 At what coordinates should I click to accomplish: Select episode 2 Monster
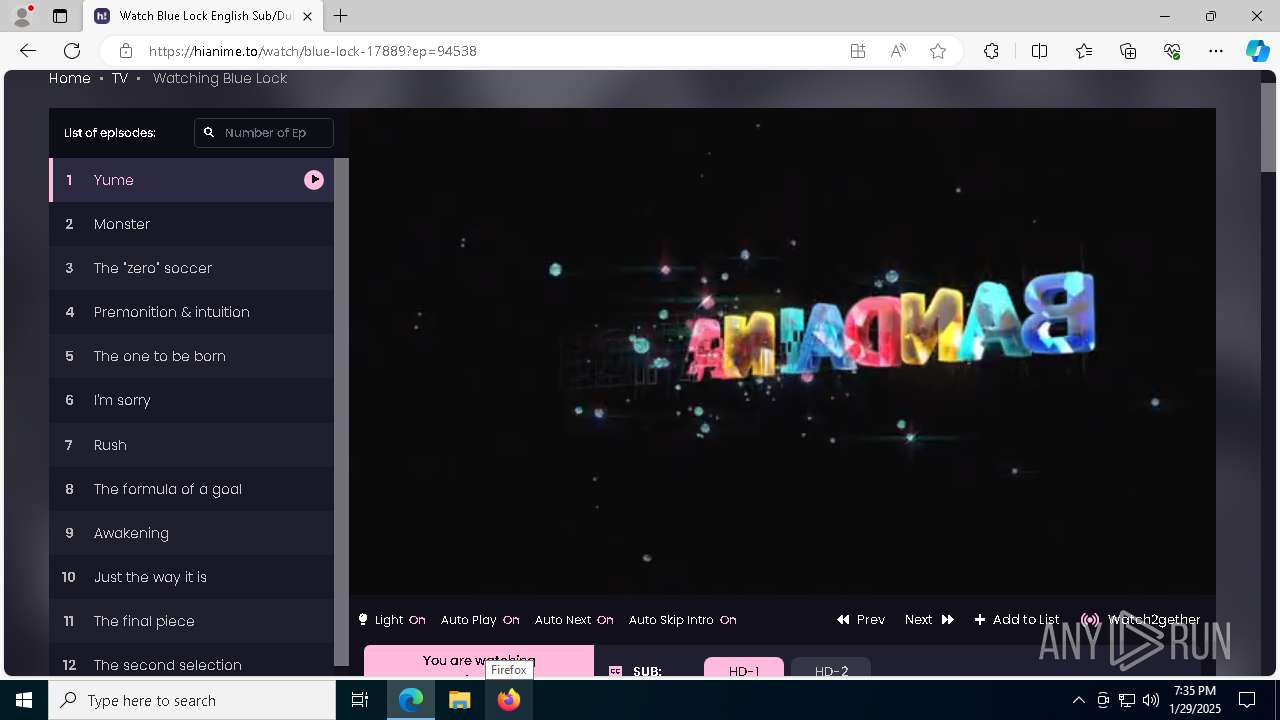[x=191, y=224]
